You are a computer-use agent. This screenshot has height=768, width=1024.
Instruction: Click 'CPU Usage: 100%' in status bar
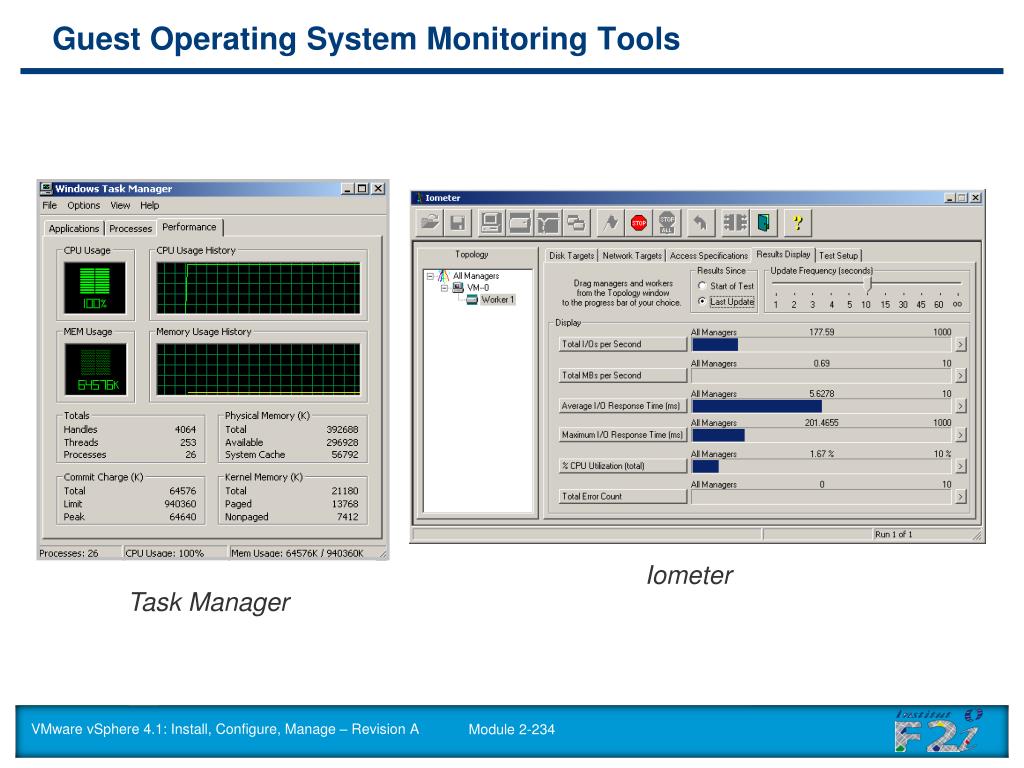[165, 553]
